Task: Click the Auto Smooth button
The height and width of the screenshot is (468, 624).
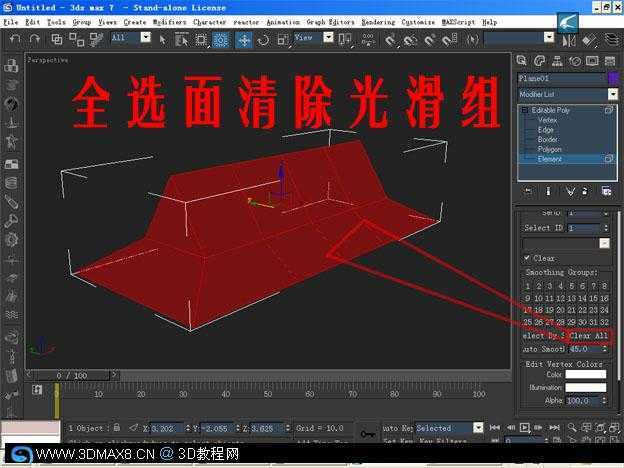Action: [543, 349]
